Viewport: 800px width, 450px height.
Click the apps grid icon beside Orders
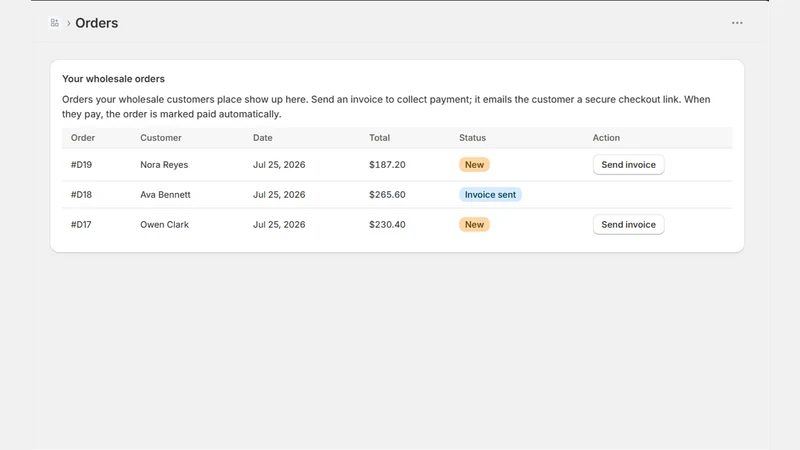pyautogui.click(x=55, y=23)
